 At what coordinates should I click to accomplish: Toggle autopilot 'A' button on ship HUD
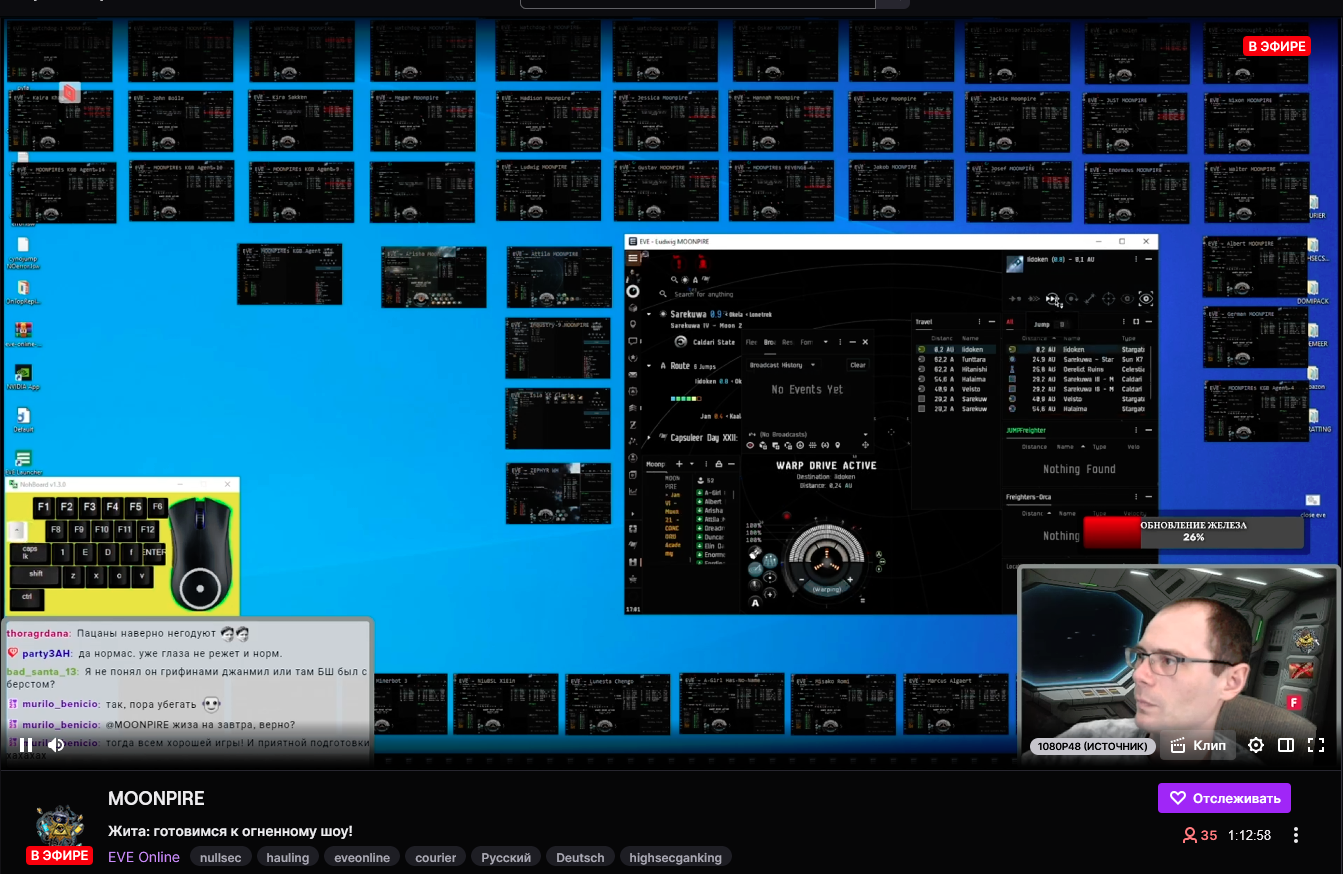755,603
